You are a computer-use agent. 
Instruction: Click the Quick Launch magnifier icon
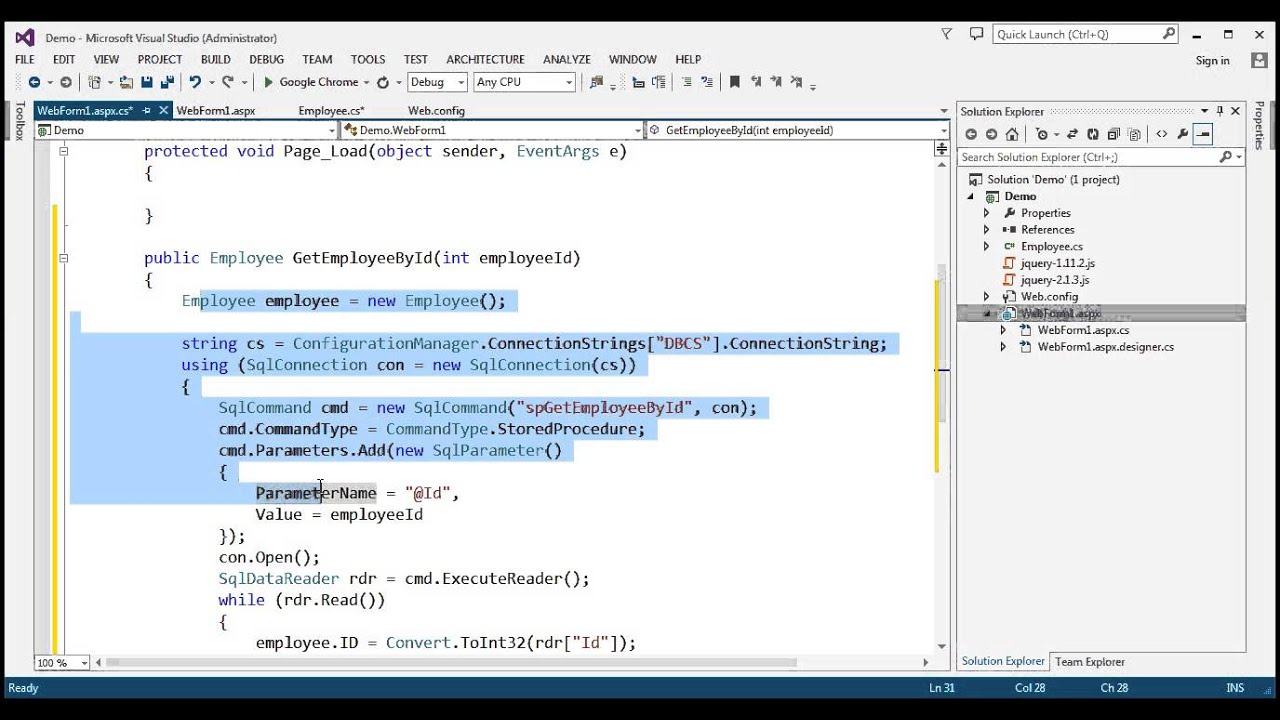pyautogui.click(x=1169, y=34)
